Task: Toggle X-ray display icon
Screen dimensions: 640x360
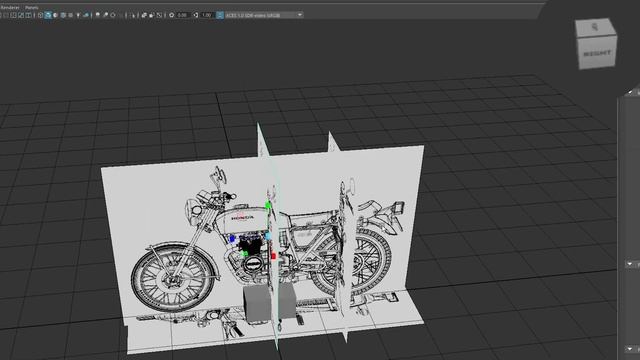Action: point(144,15)
